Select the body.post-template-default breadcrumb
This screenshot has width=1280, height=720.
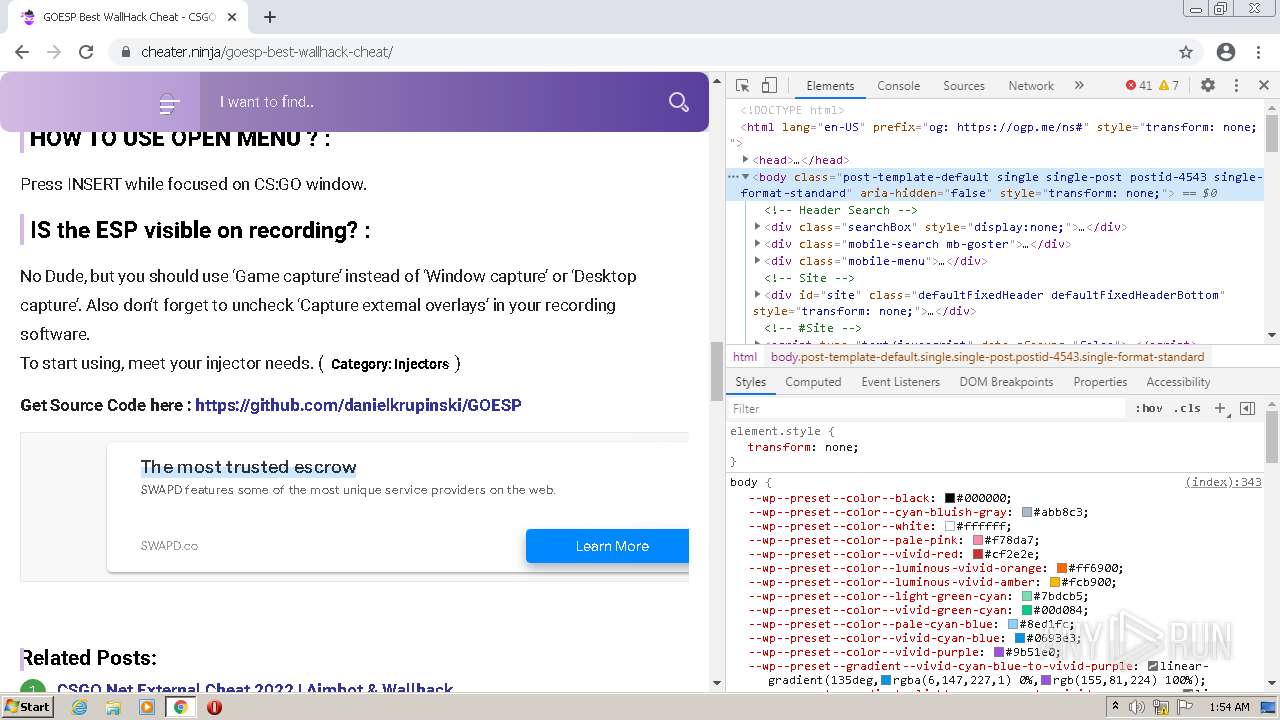coord(987,357)
